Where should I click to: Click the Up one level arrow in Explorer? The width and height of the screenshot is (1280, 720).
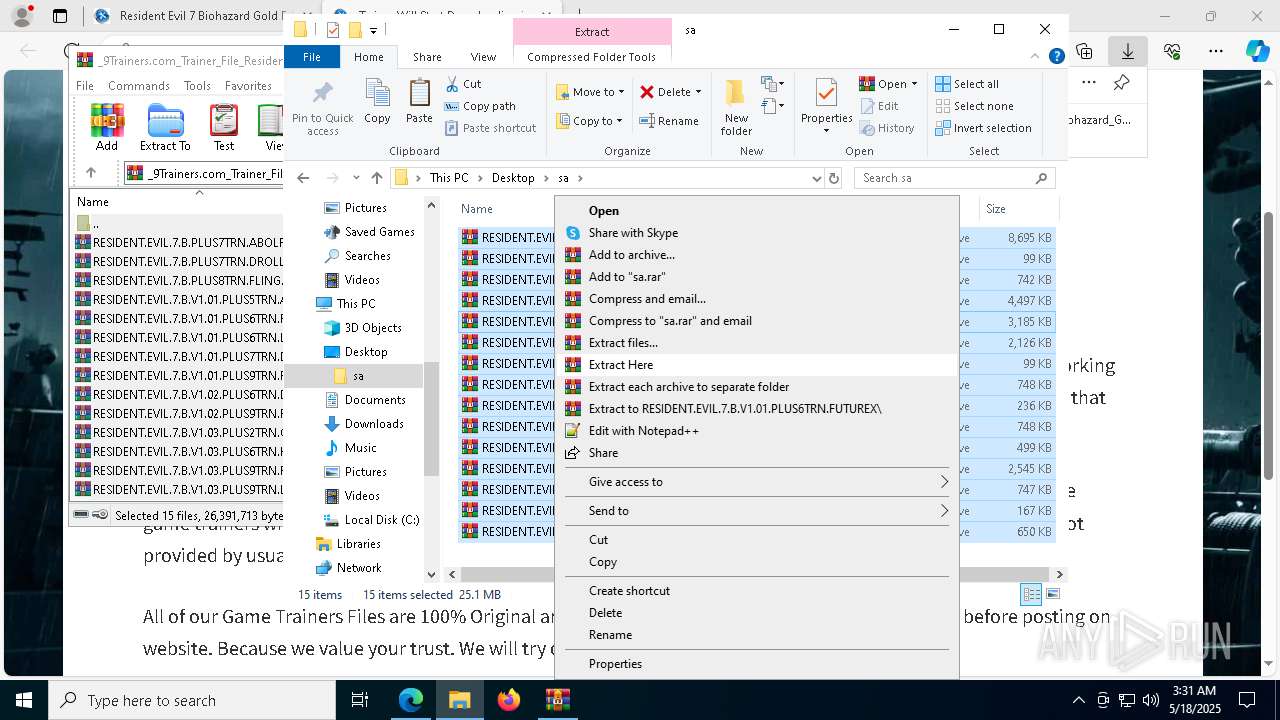point(376,178)
